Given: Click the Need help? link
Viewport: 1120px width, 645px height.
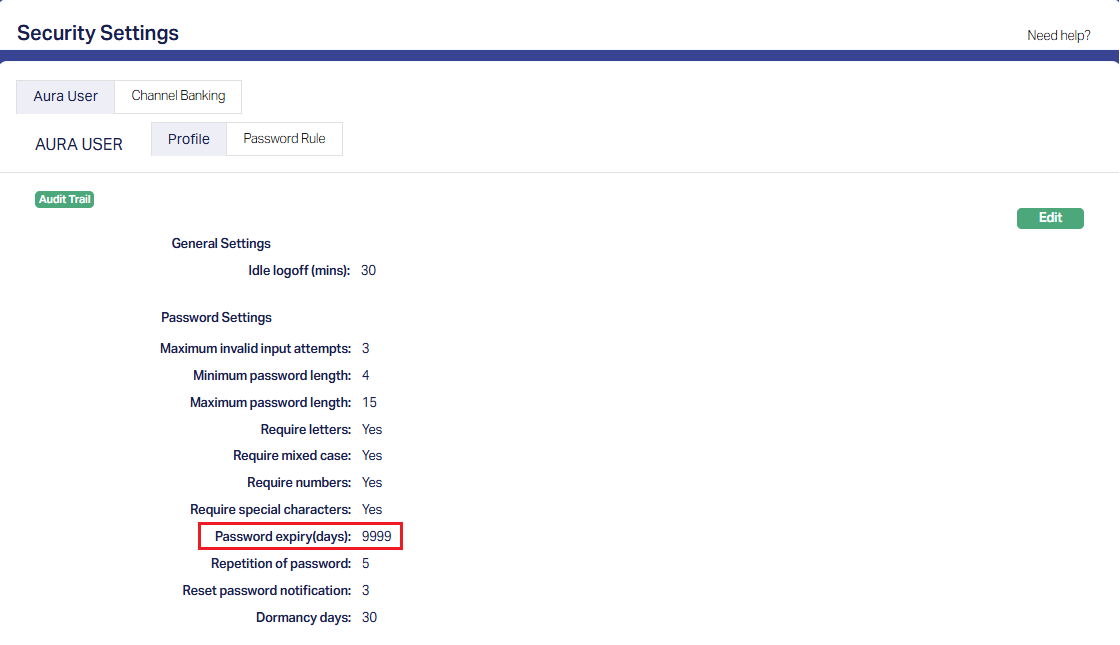Looking at the screenshot, I should point(1058,35).
